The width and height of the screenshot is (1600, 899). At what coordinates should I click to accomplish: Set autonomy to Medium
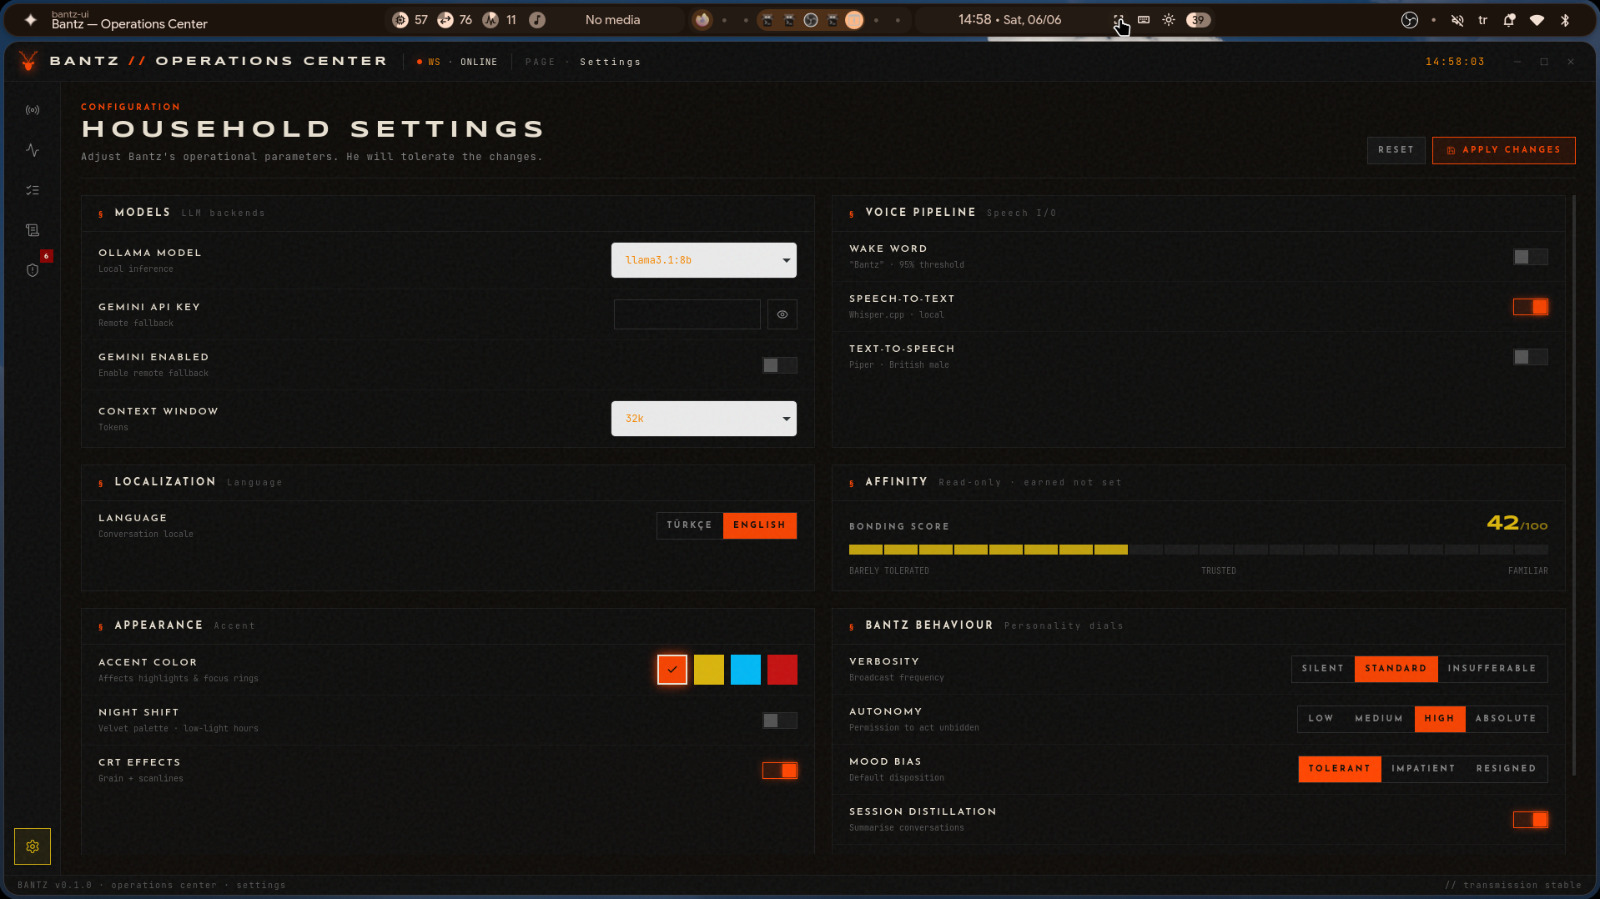click(x=1379, y=718)
